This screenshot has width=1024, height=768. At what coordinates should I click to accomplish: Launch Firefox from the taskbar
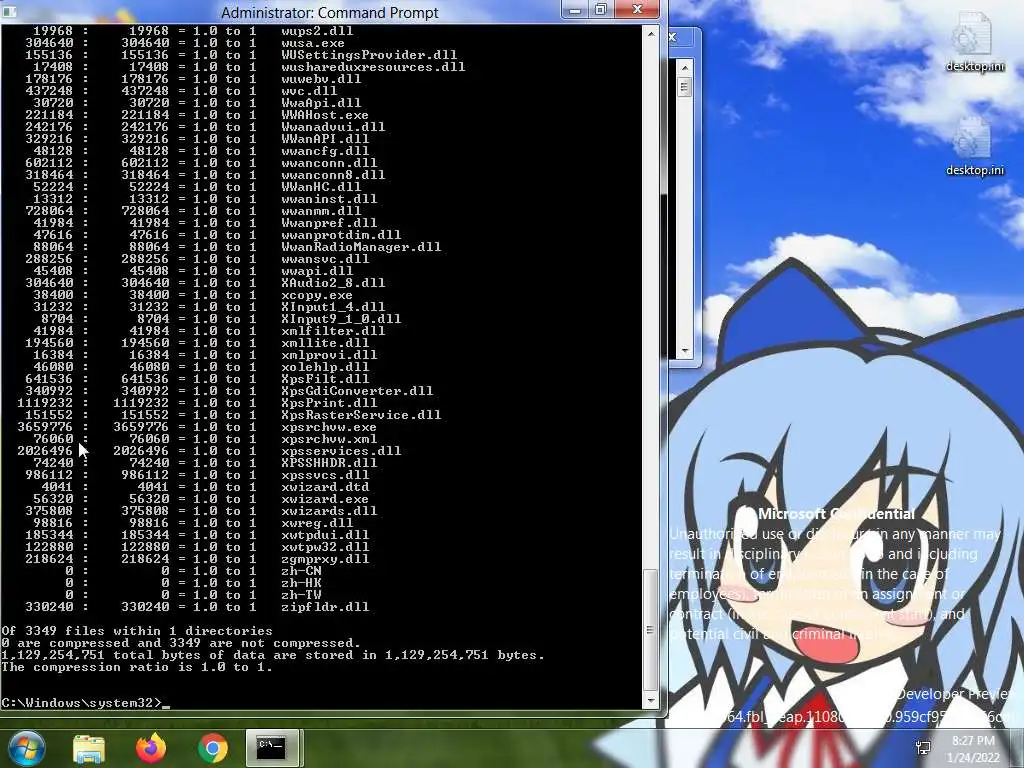coord(151,748)
